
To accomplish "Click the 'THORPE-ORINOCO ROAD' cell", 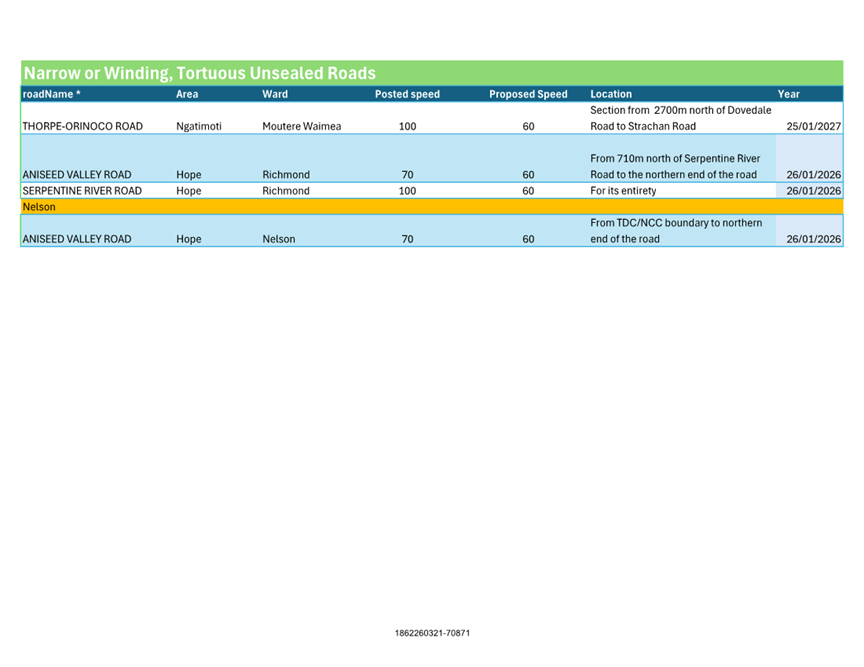I will pyautogui.click(x=82, y=126).
